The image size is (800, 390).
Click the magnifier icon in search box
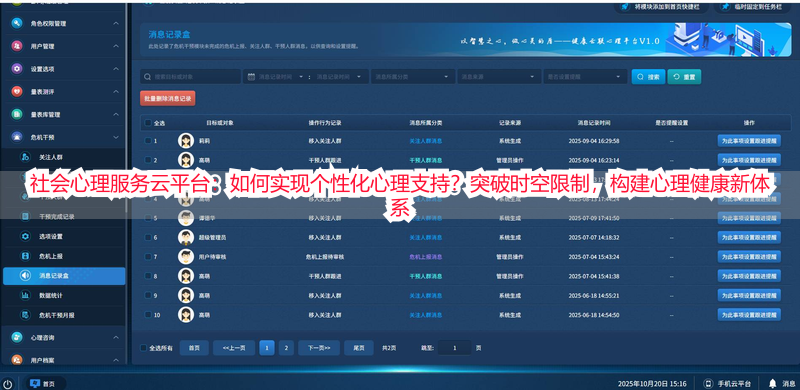tap(147, 77)
